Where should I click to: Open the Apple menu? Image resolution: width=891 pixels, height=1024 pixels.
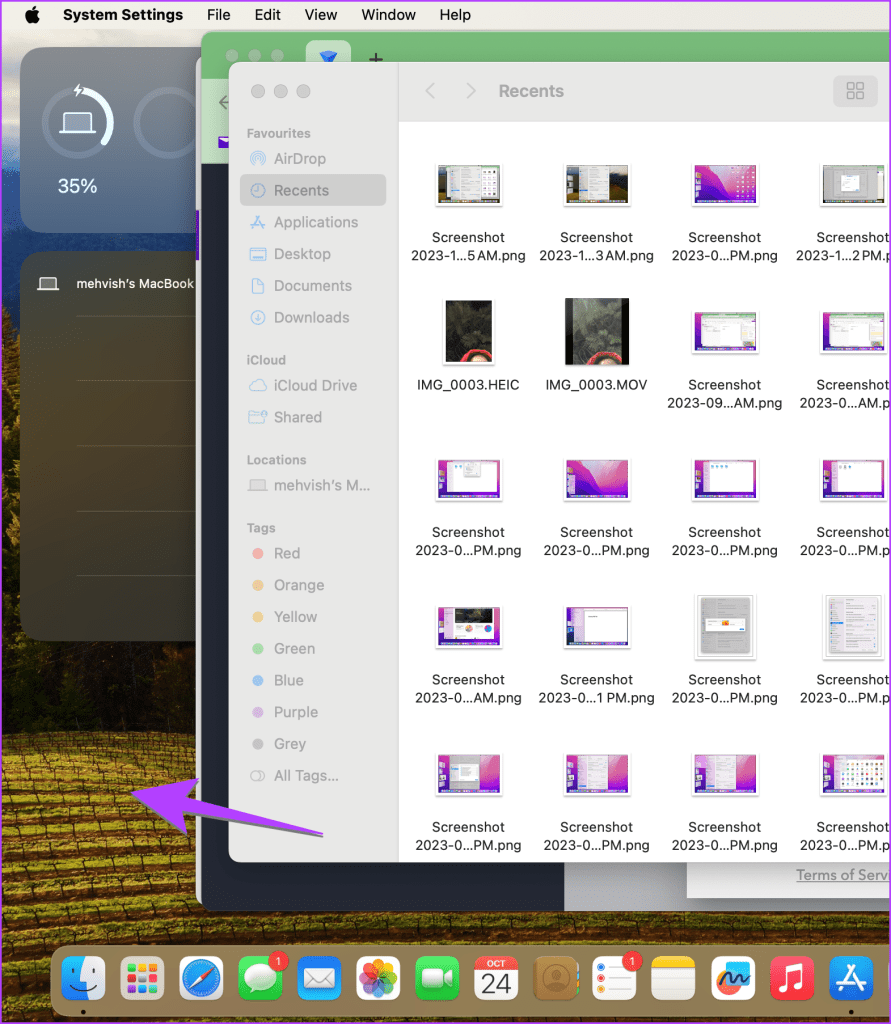(32, 15)
